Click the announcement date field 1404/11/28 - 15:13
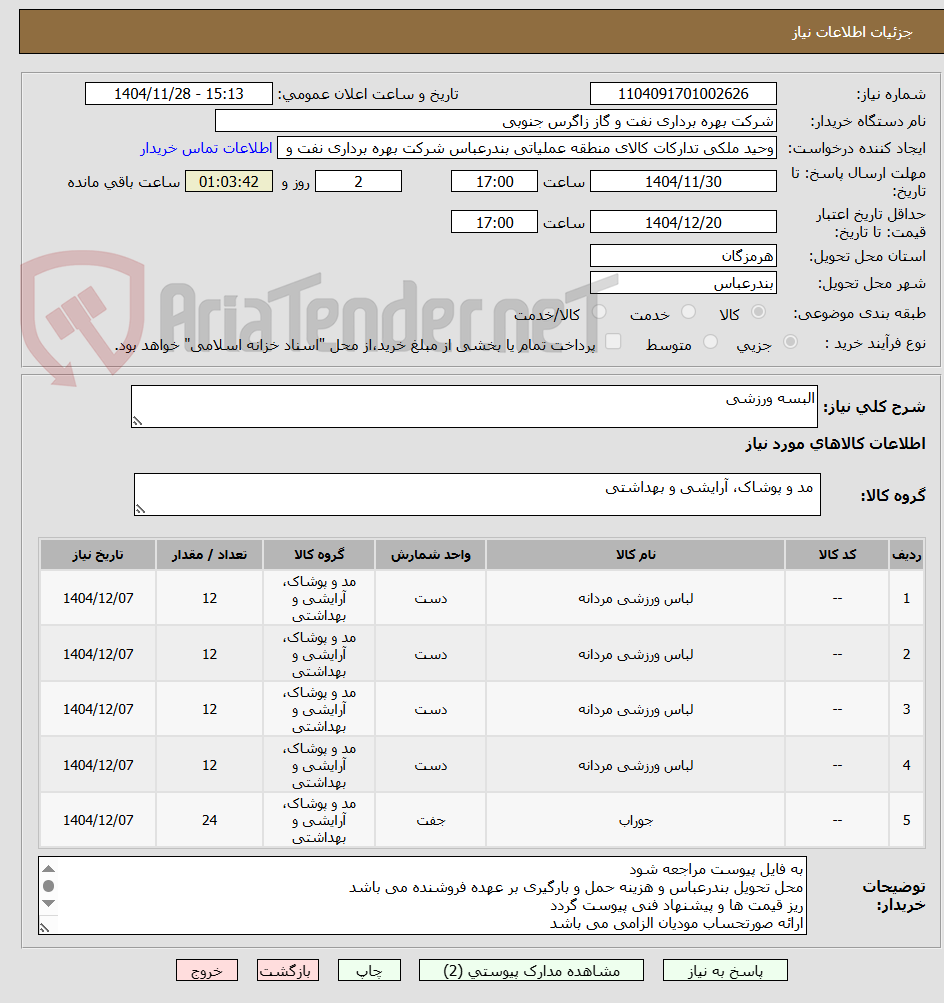Screen dimensions: 944x1003 178,93
